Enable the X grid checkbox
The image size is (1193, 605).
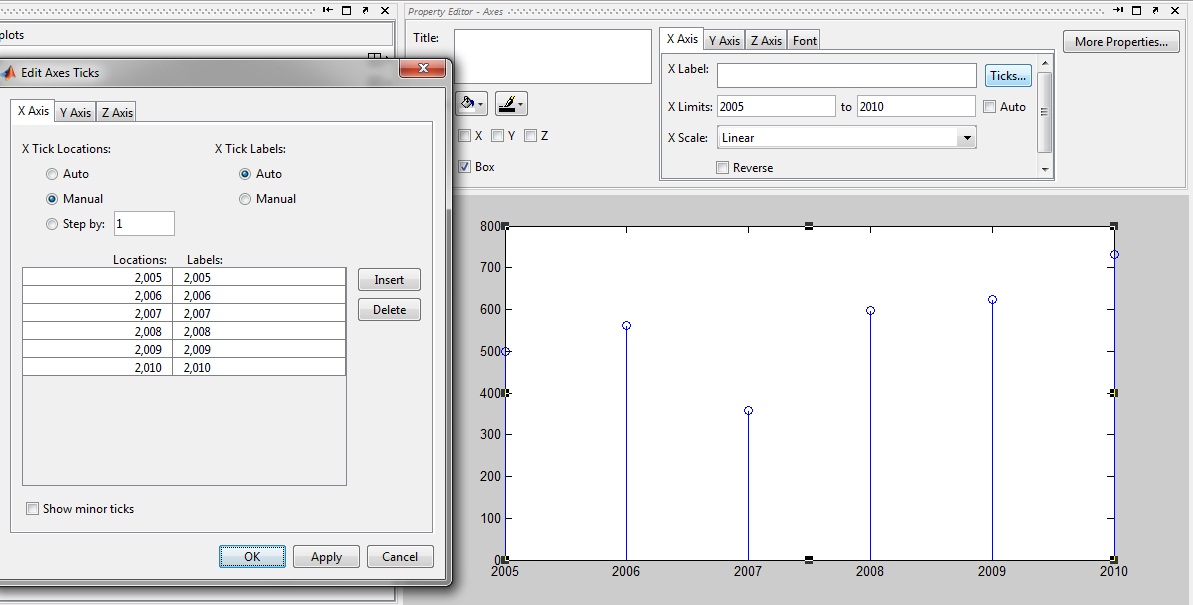pyautogui.click(x=463, y=136)
